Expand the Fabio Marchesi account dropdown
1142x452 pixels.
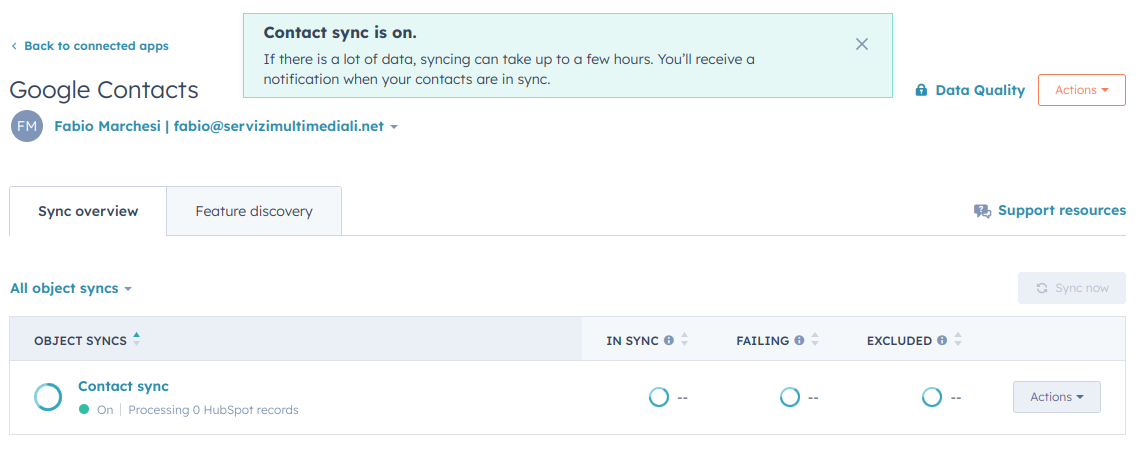coord(226,126)
